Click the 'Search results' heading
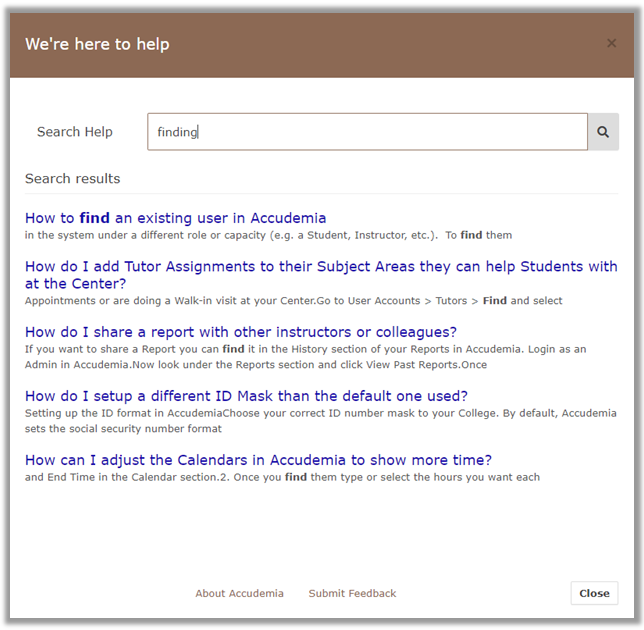Viewport: 644px width, 630px height. coord(73,179)
